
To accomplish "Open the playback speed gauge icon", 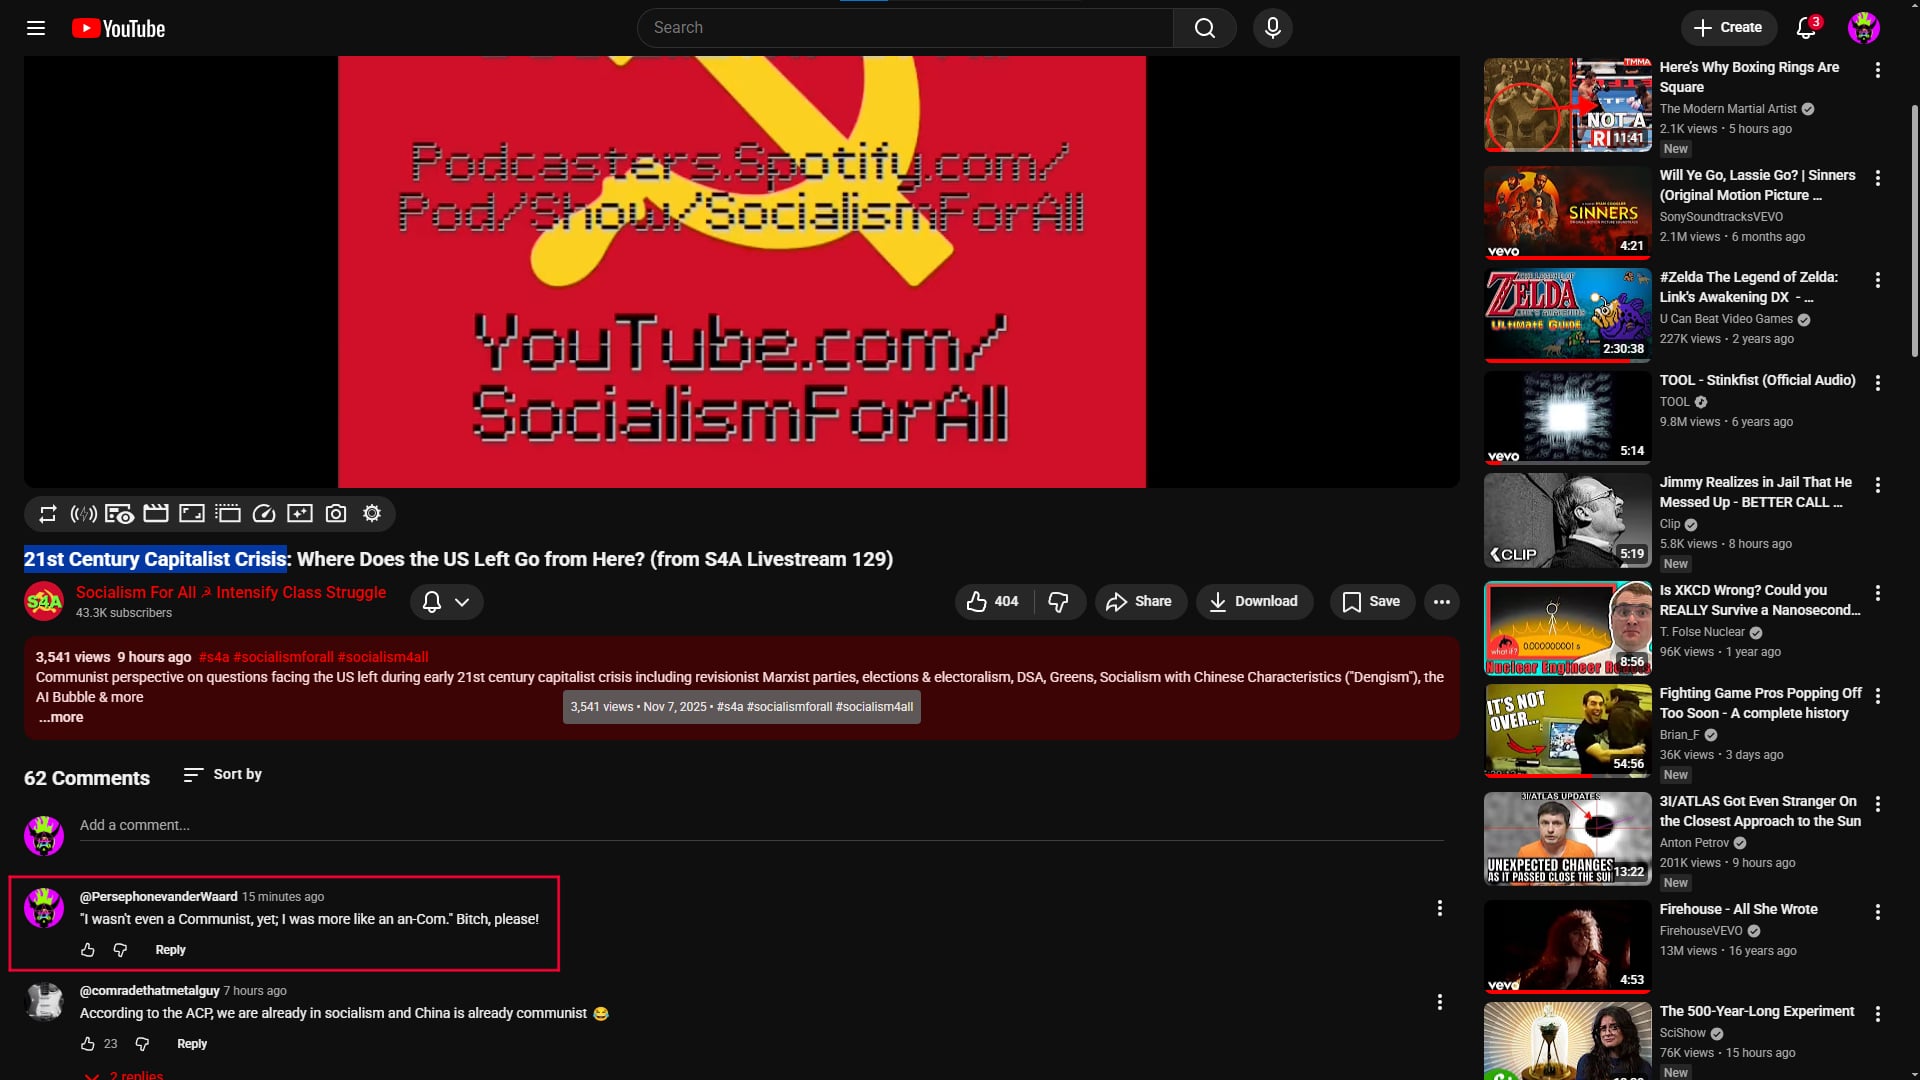I will pos(264,514).
